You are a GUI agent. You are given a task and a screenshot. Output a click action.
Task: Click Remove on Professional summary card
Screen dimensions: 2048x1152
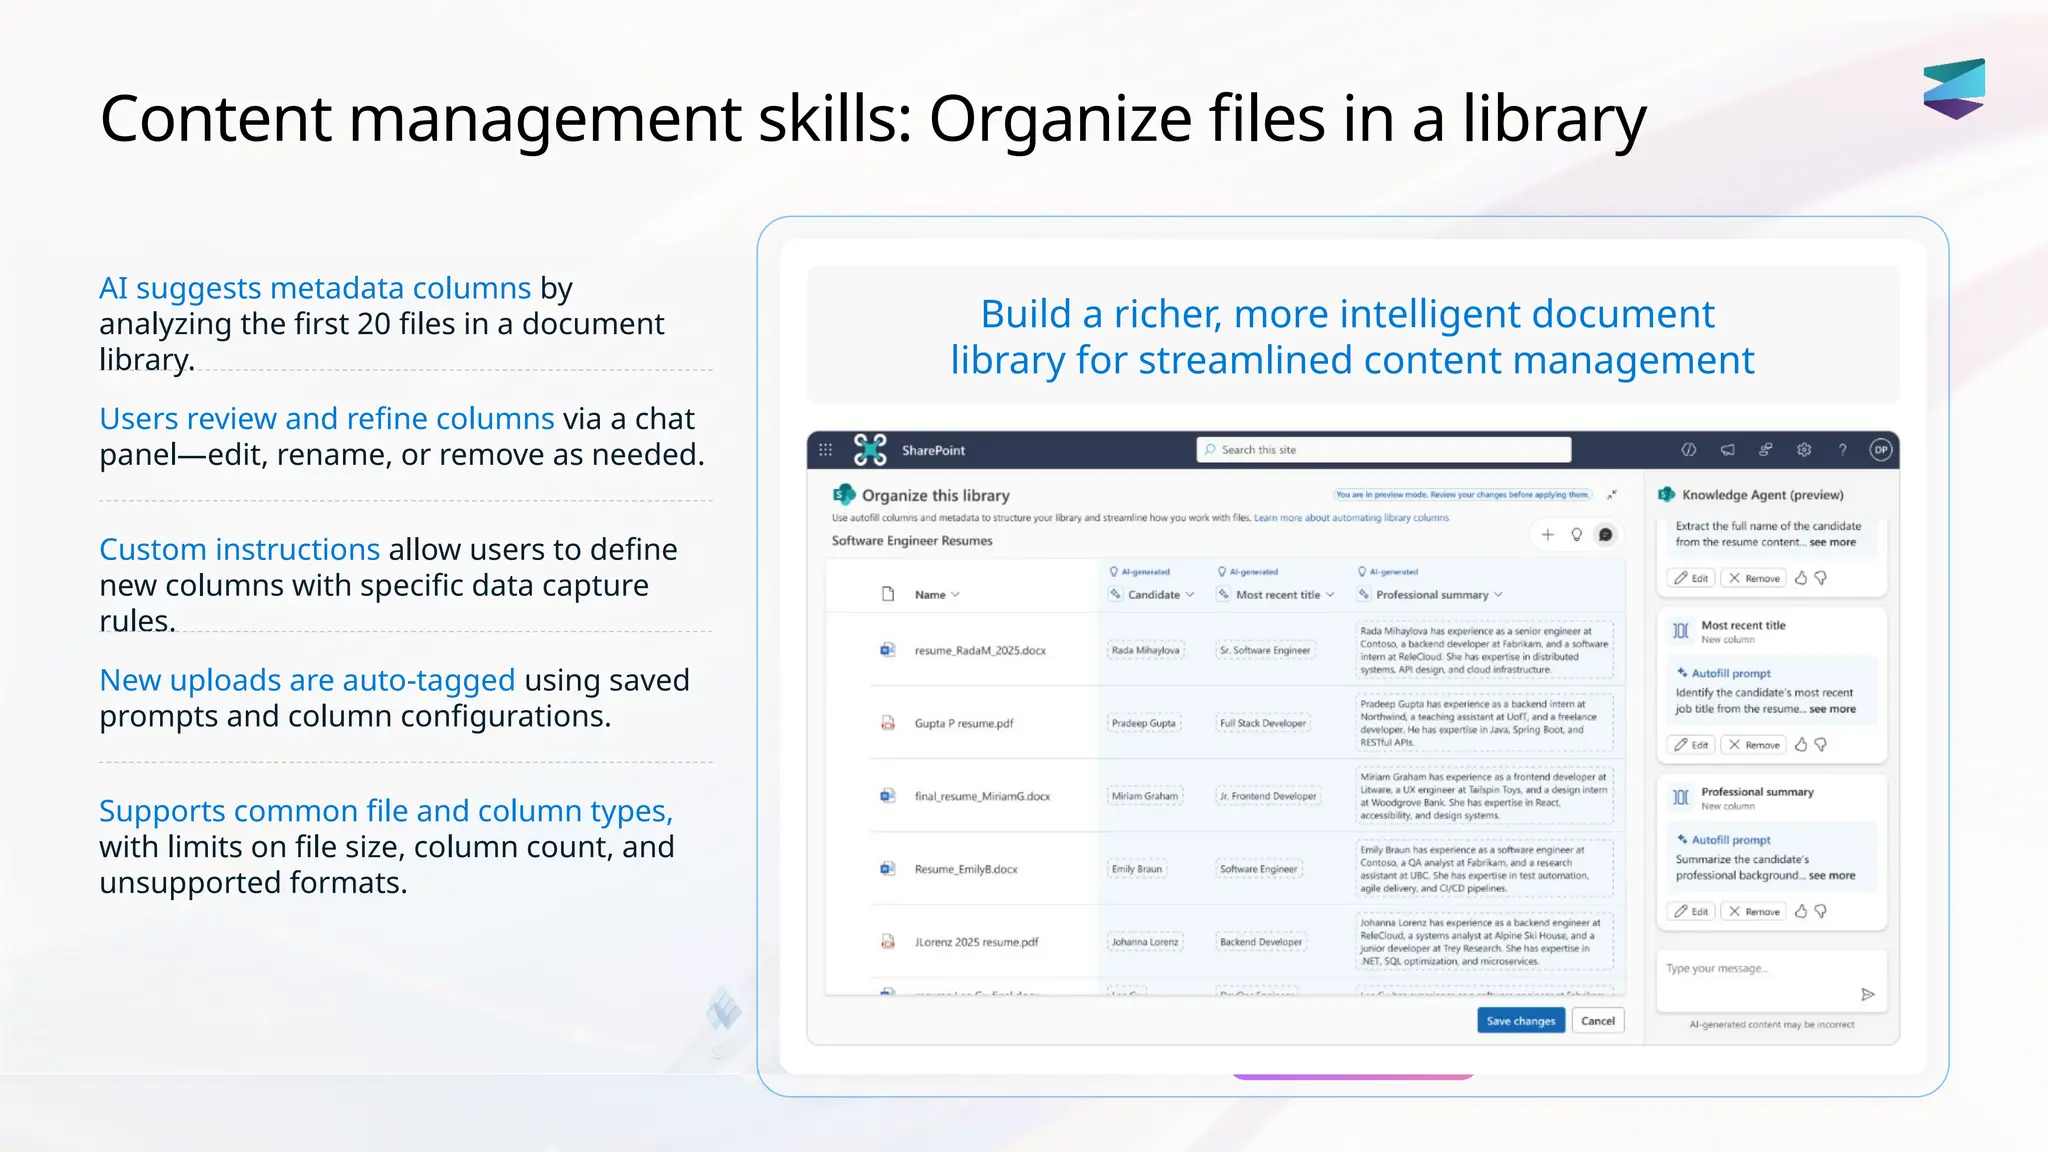(1754, 911)
